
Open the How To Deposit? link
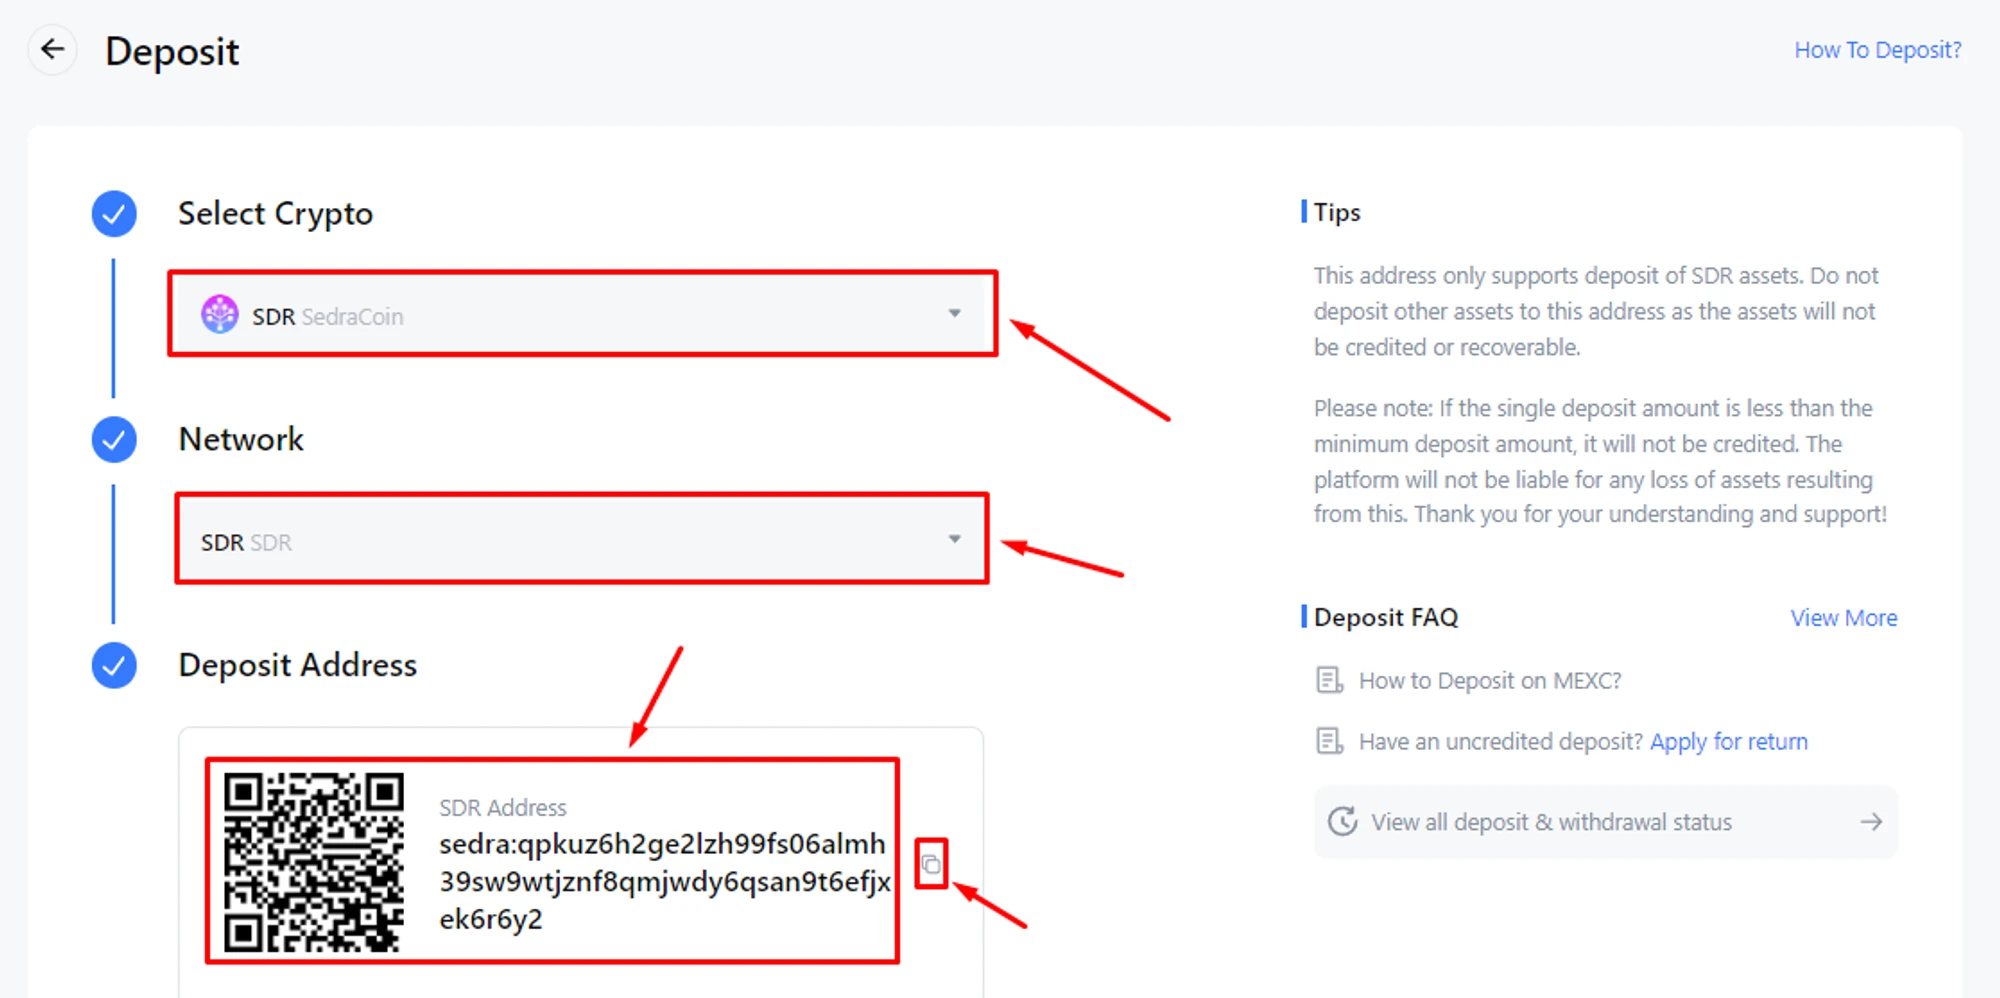coord(1877,50)
